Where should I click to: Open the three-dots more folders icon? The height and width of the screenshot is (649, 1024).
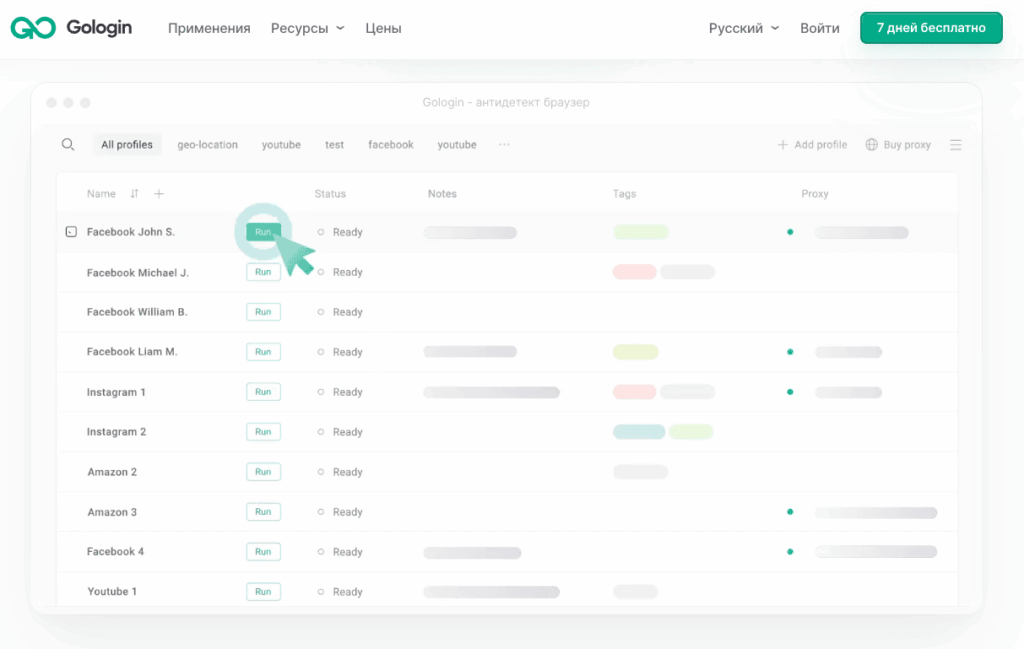click(504, 144)
